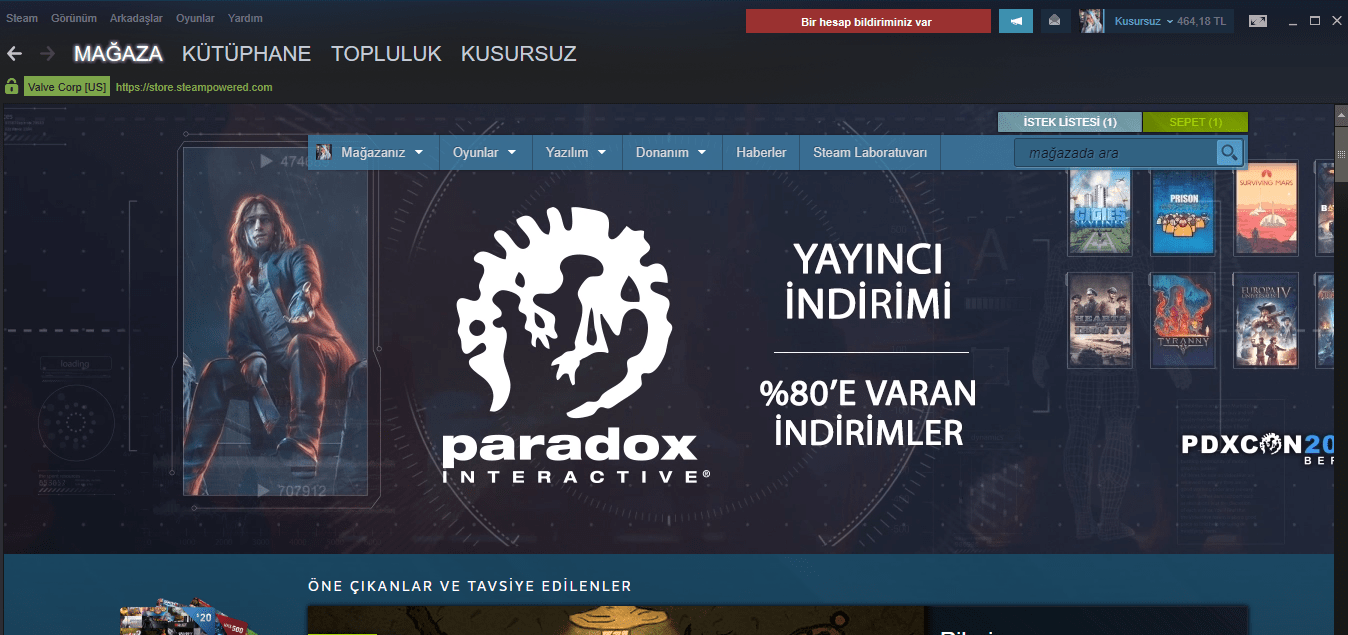1348x635 pixels.
Task: Switch to the MAĞAZA tab
Action: click(x=118, y=53)
